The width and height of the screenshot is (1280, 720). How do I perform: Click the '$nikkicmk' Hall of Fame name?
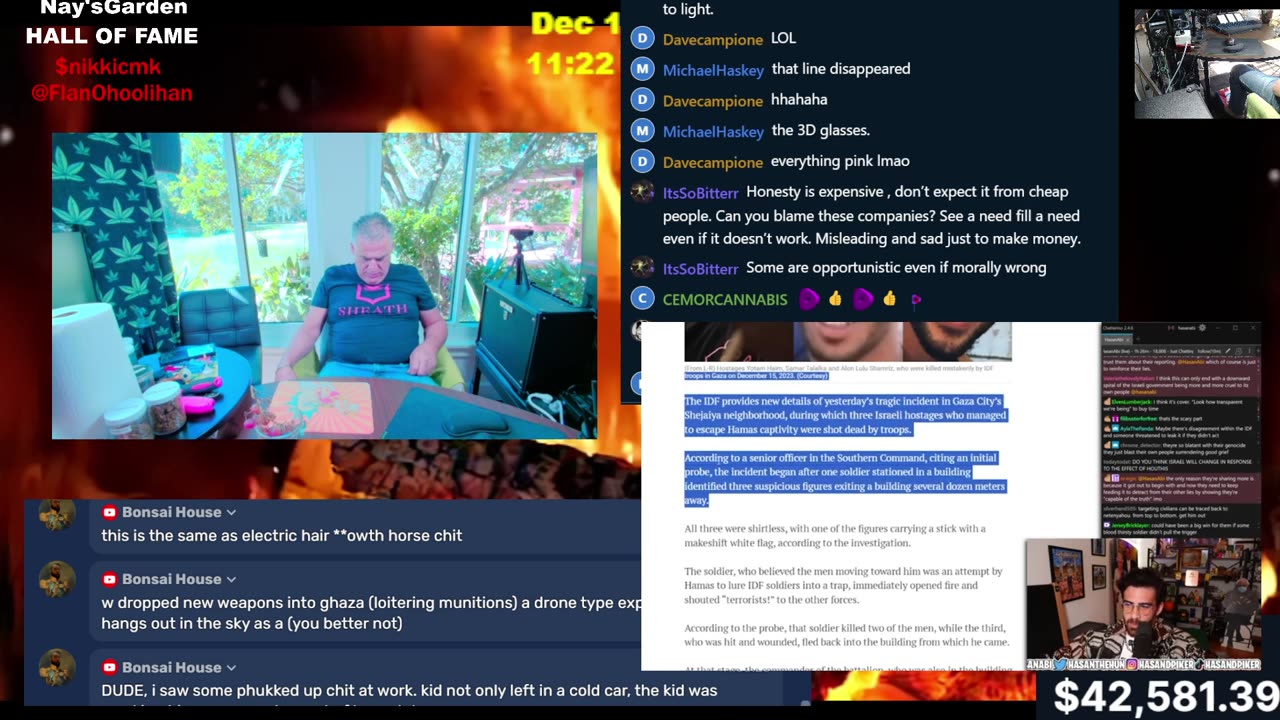[108, 67]
